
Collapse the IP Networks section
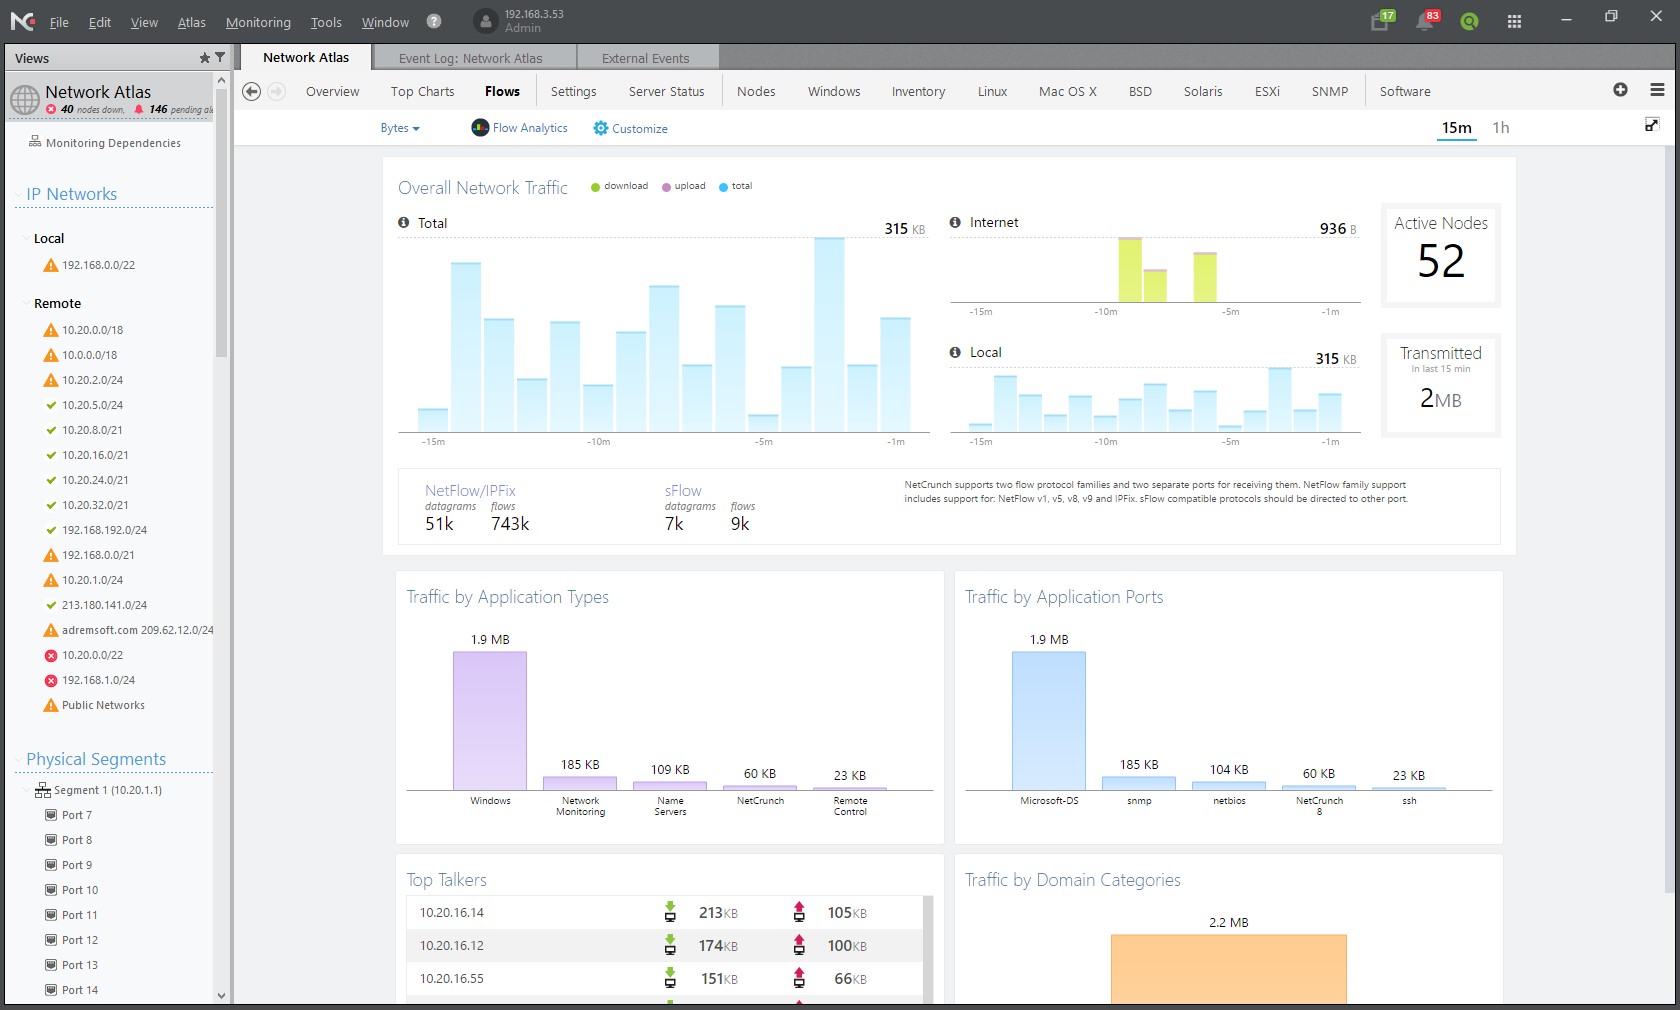pyautogui.click(x=19, y=195)
